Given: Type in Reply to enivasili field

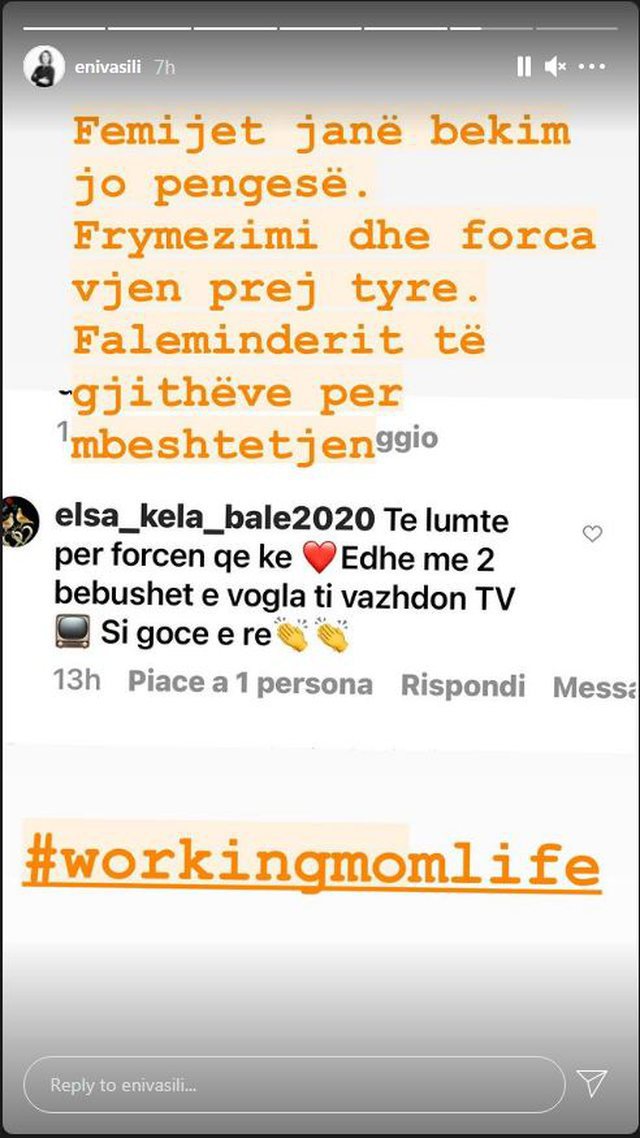Looking at the screenshot, I should (x=295, y=1084).
